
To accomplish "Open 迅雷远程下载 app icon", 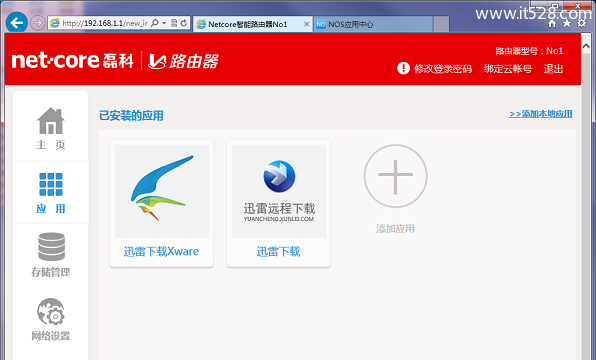I will (x=279, y=191).
